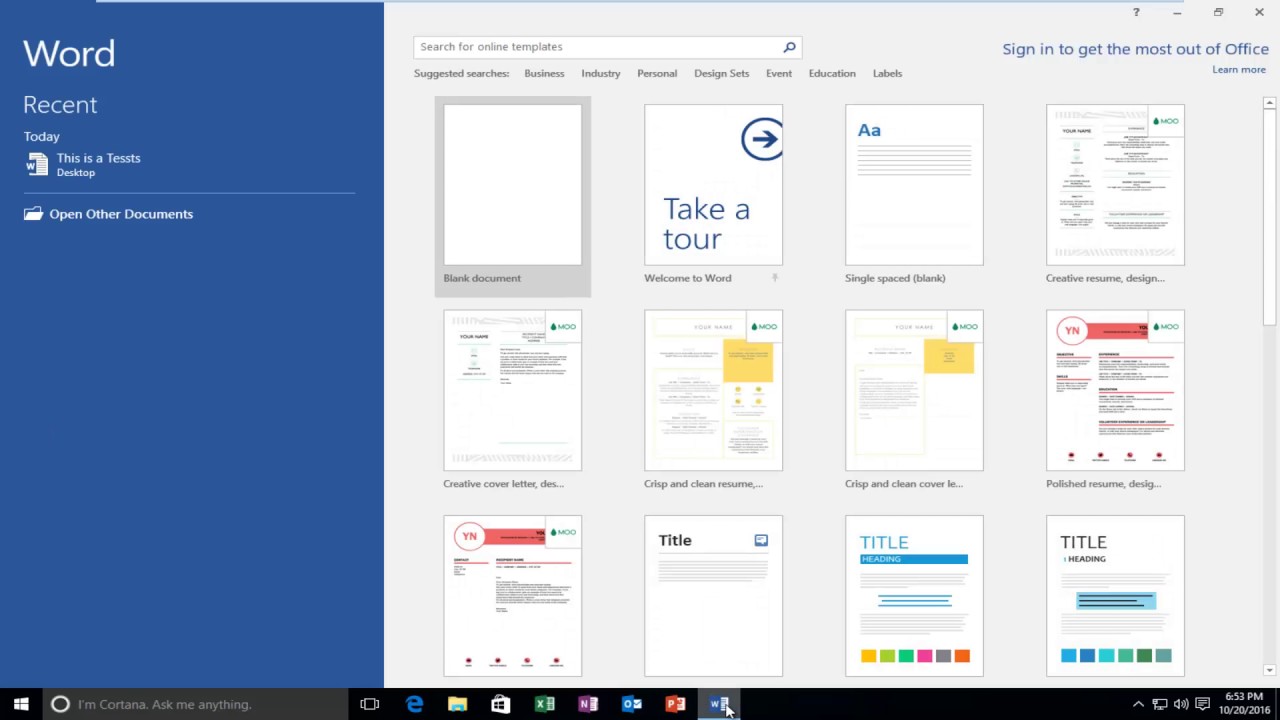
Task: Select the Design Sets suggested search
Action: tap(721, 73)
